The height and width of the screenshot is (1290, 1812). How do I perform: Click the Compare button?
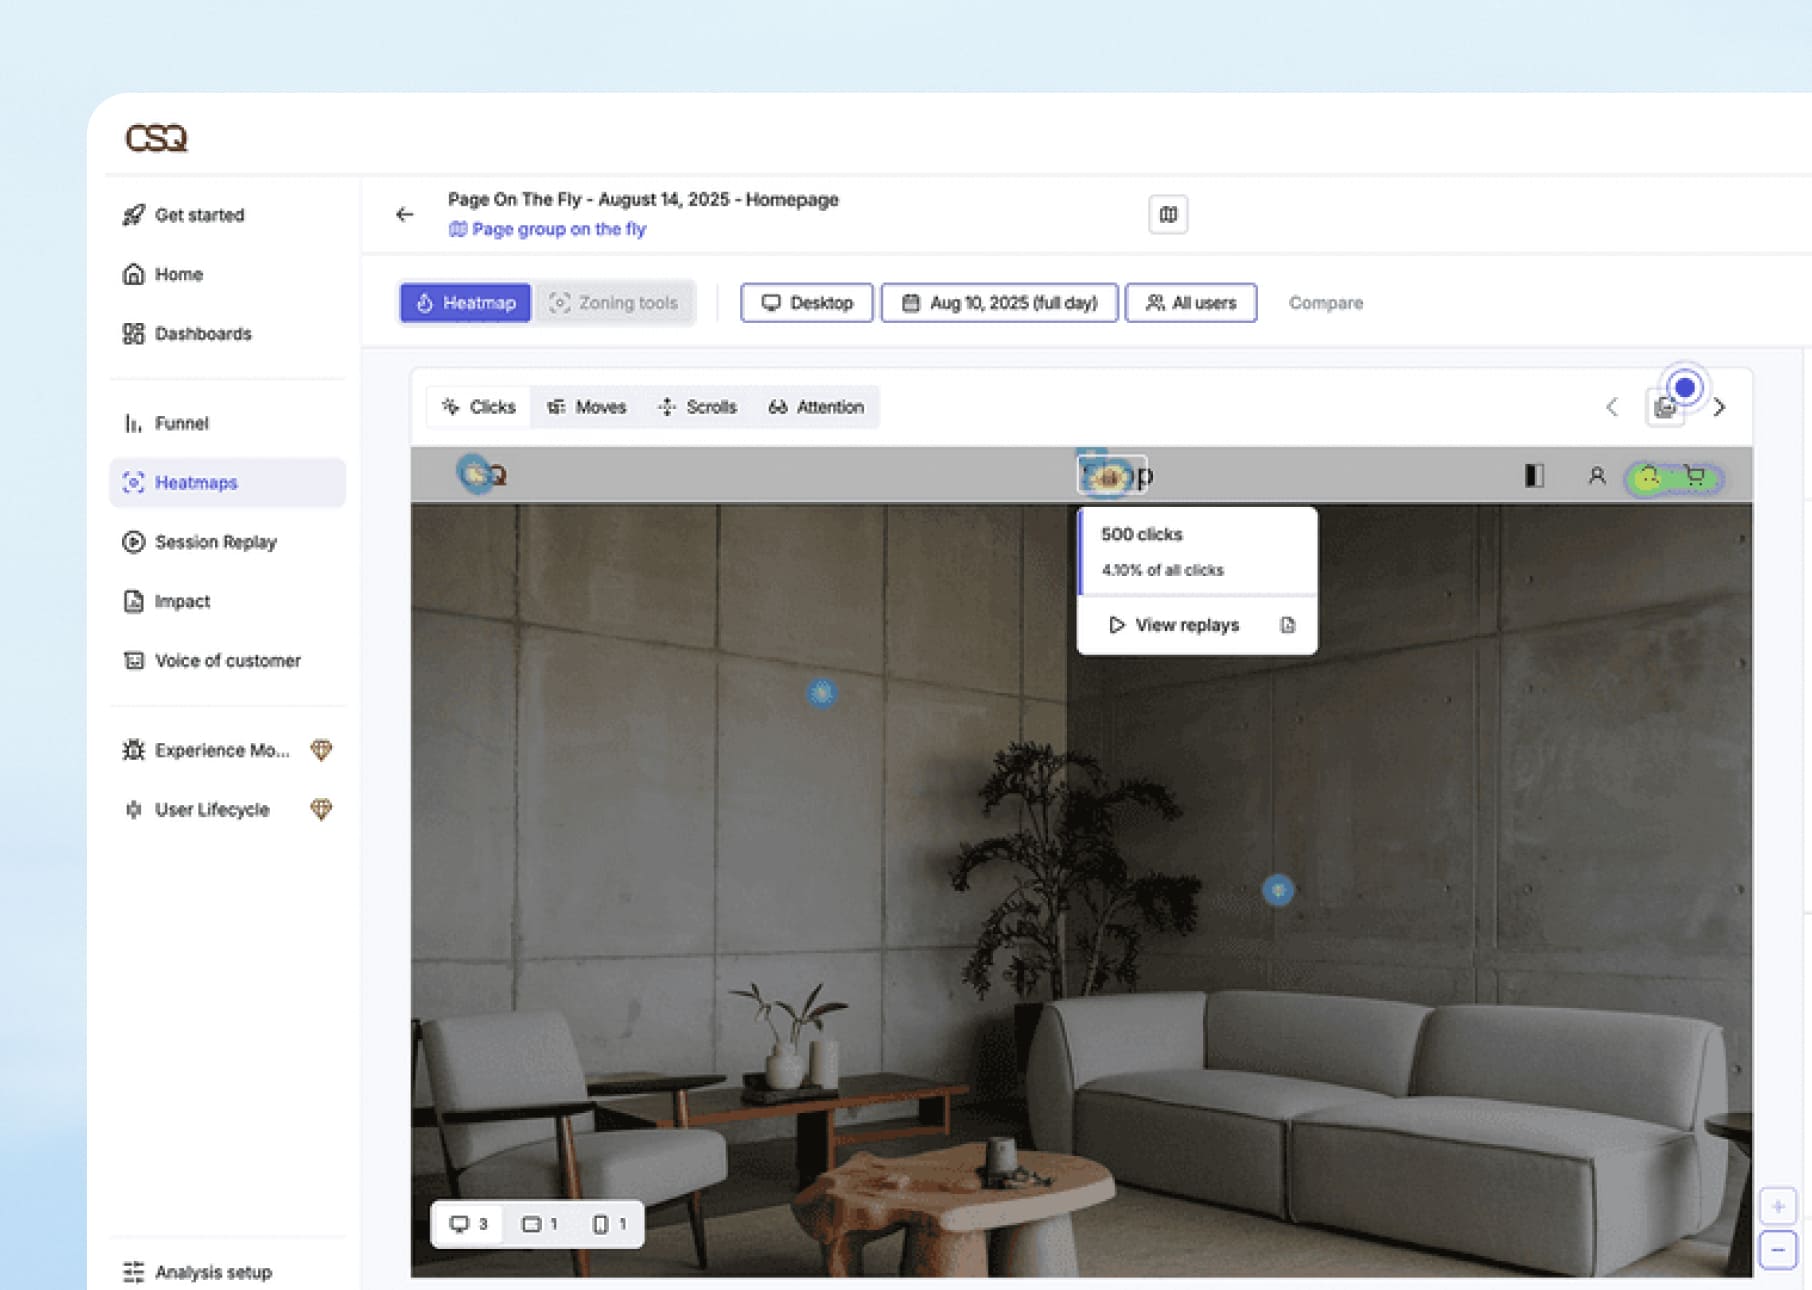click(1326, 303)
